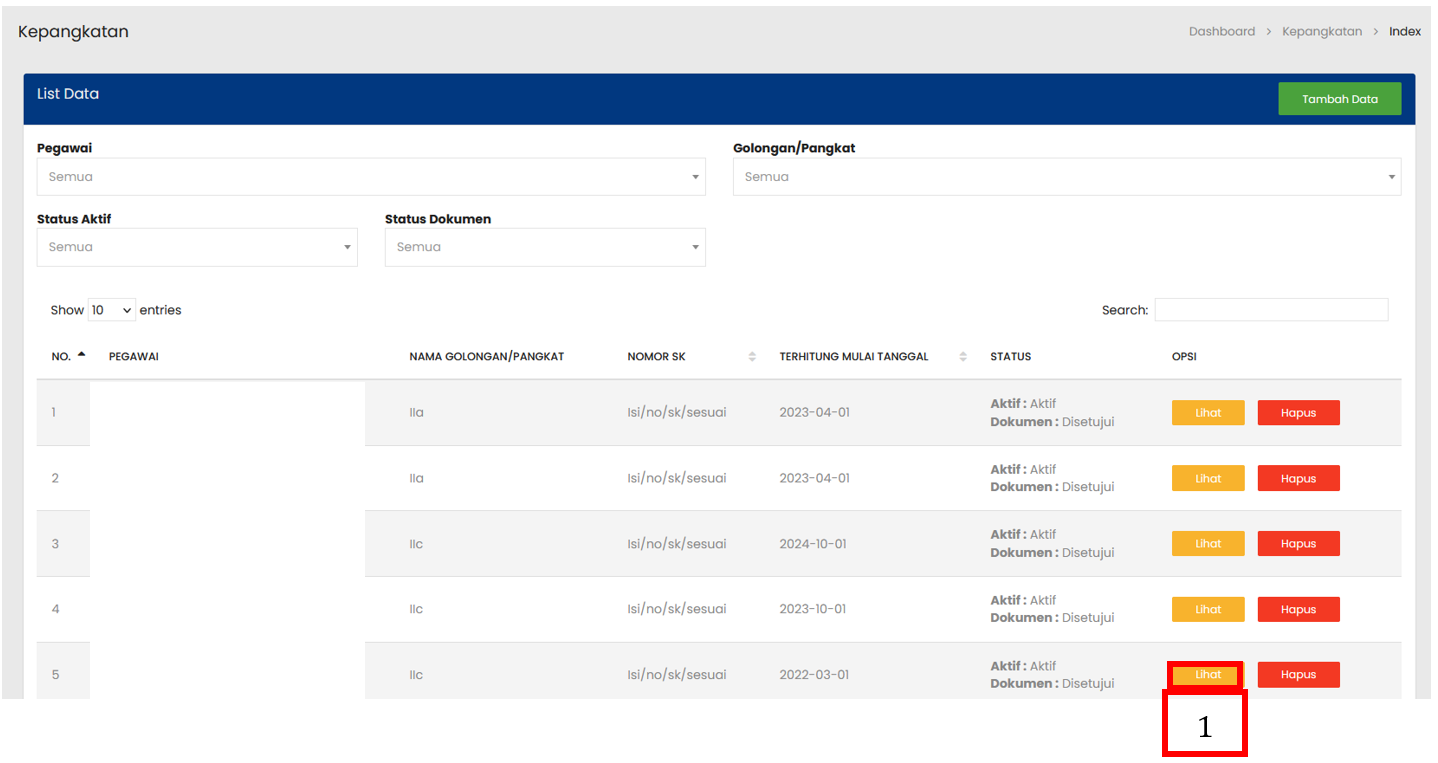Click Lihat for row 1
1438x763 pixels.
(1208, 413)
